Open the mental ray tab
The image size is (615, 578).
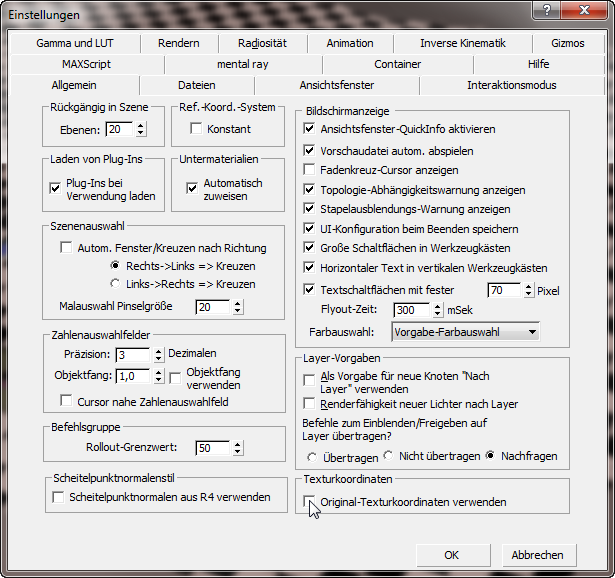pos(243,64)
